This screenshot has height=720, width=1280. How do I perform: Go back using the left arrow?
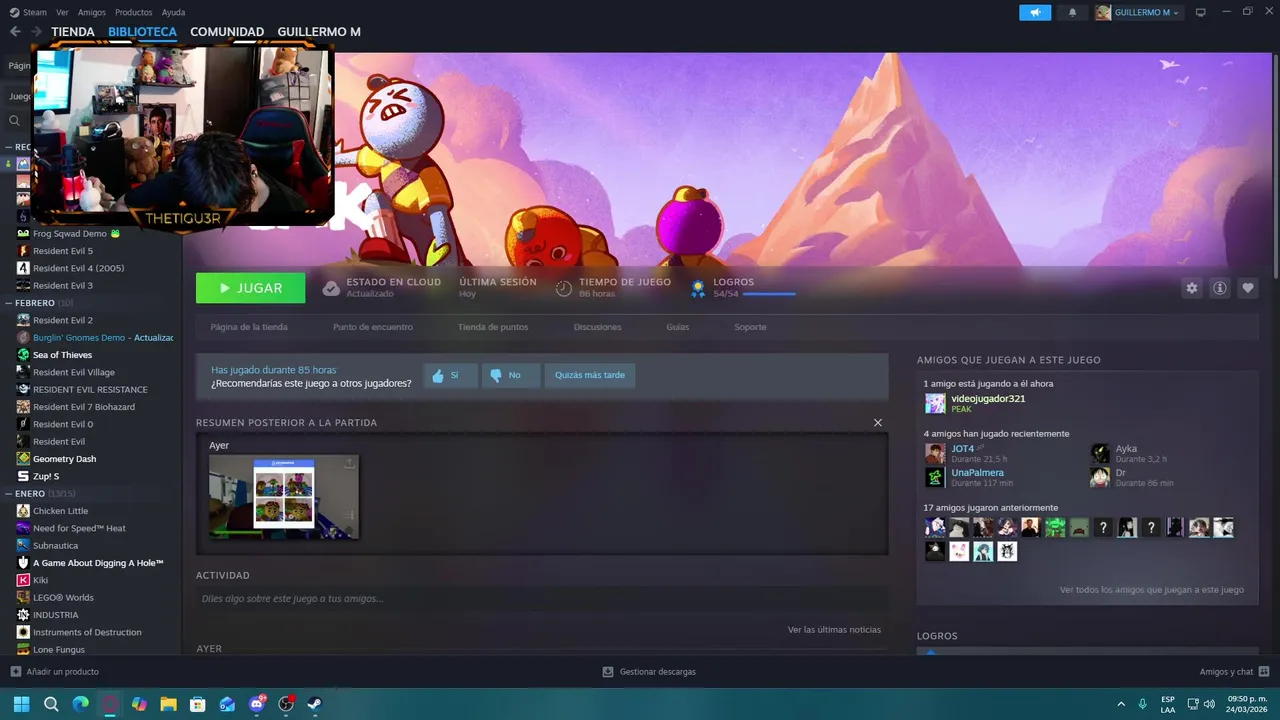[x=15, y=32]
